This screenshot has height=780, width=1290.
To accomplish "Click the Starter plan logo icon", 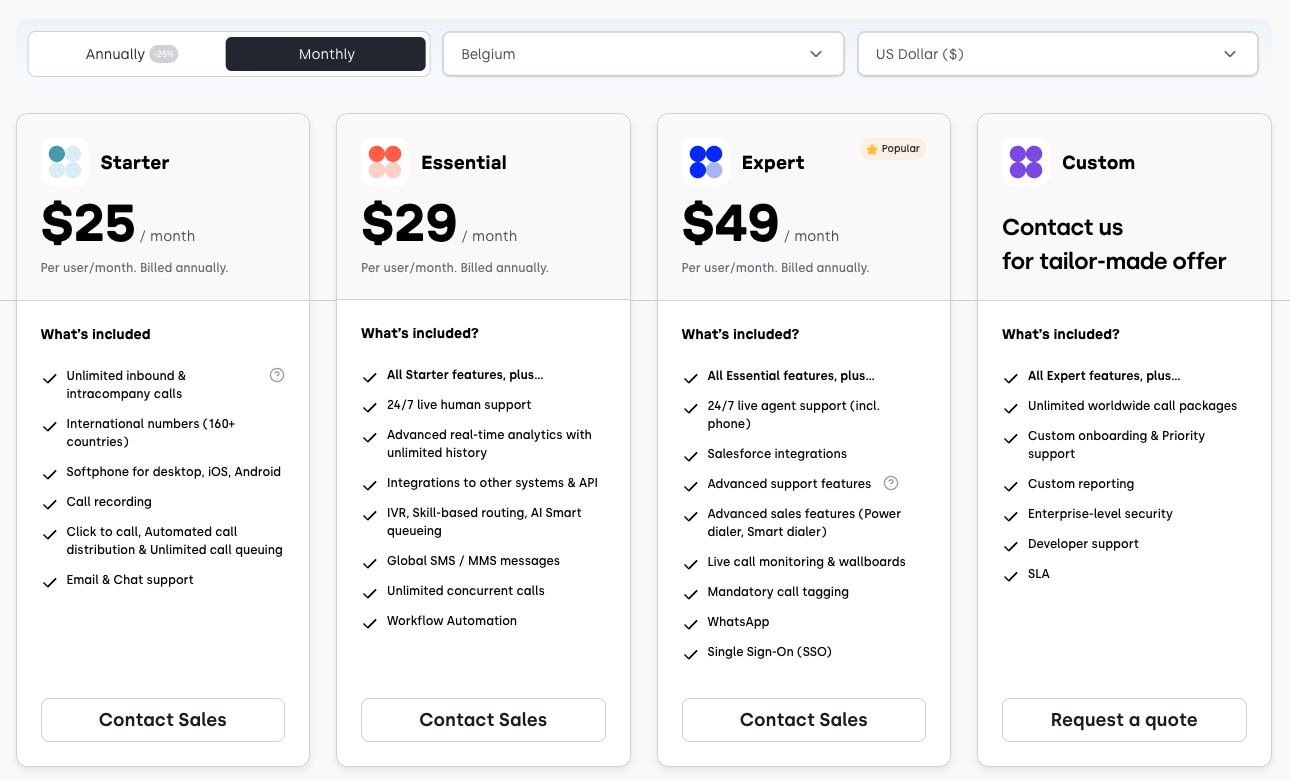I will coord(65,162).
